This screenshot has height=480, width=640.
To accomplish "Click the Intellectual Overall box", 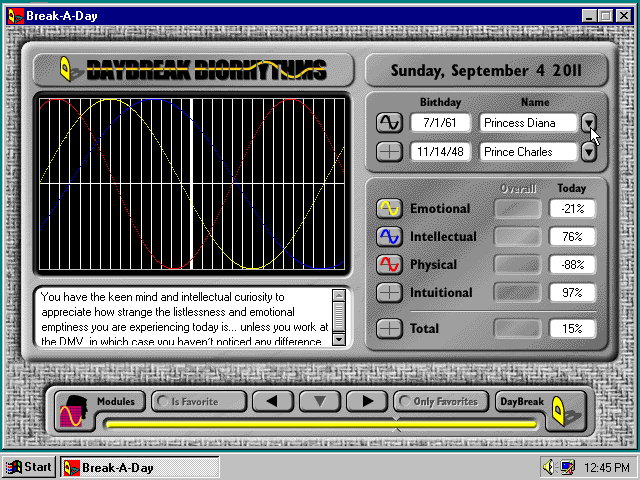I will coord(518,237).
